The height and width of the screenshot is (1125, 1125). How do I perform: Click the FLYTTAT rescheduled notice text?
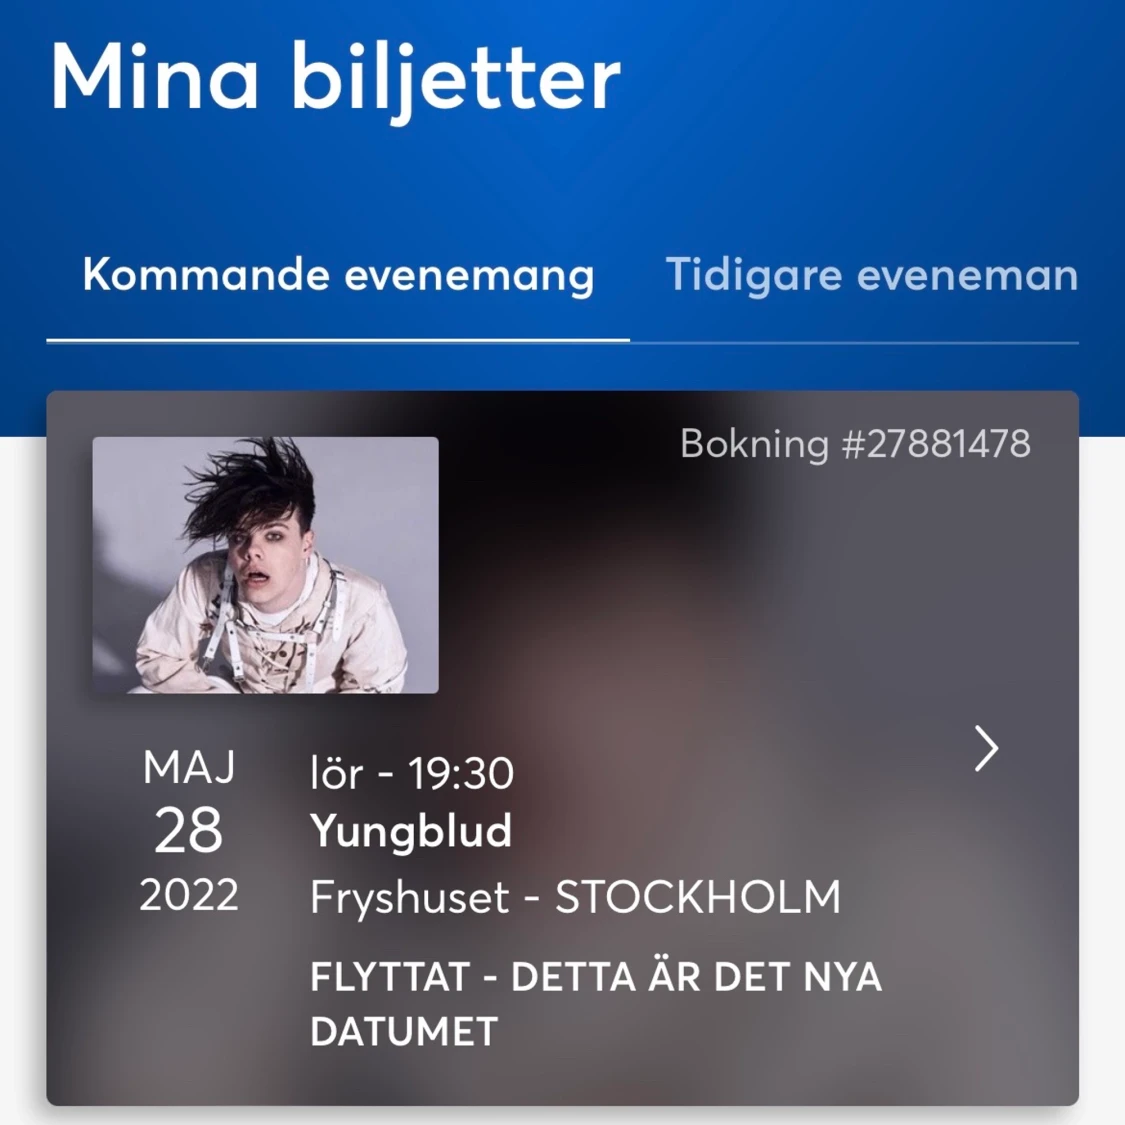coord(595,1000)
